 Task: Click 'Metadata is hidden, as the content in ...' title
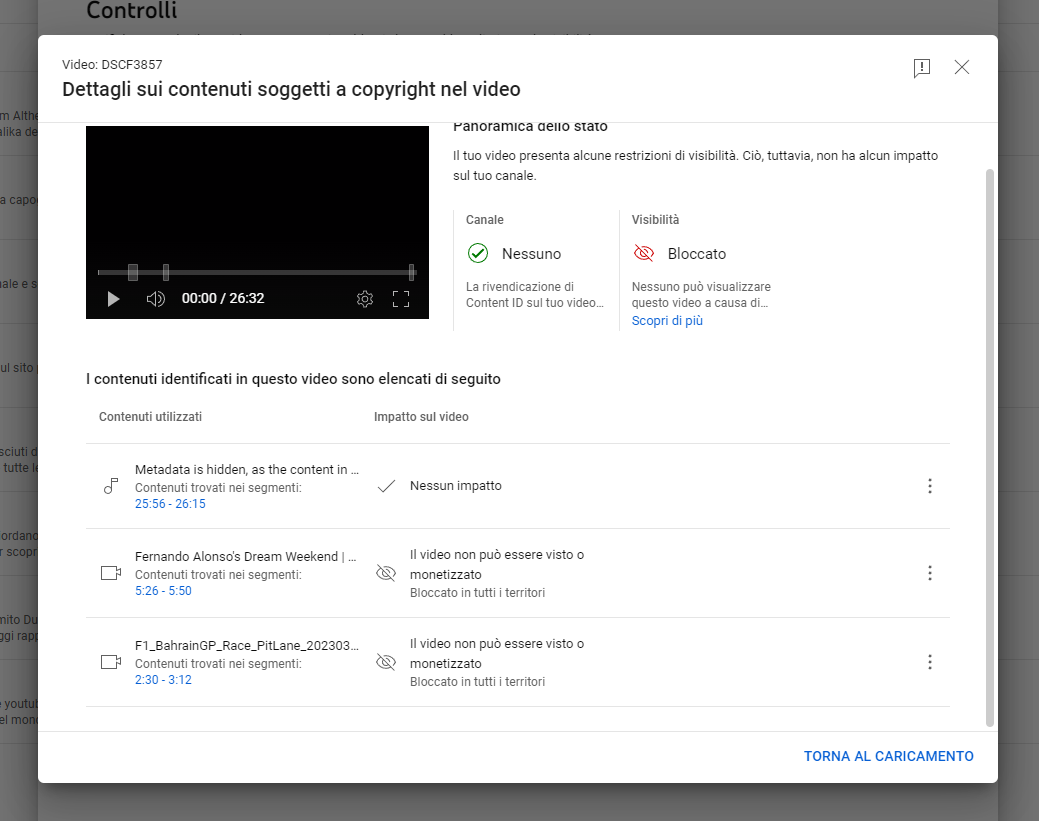pos(246,469)
